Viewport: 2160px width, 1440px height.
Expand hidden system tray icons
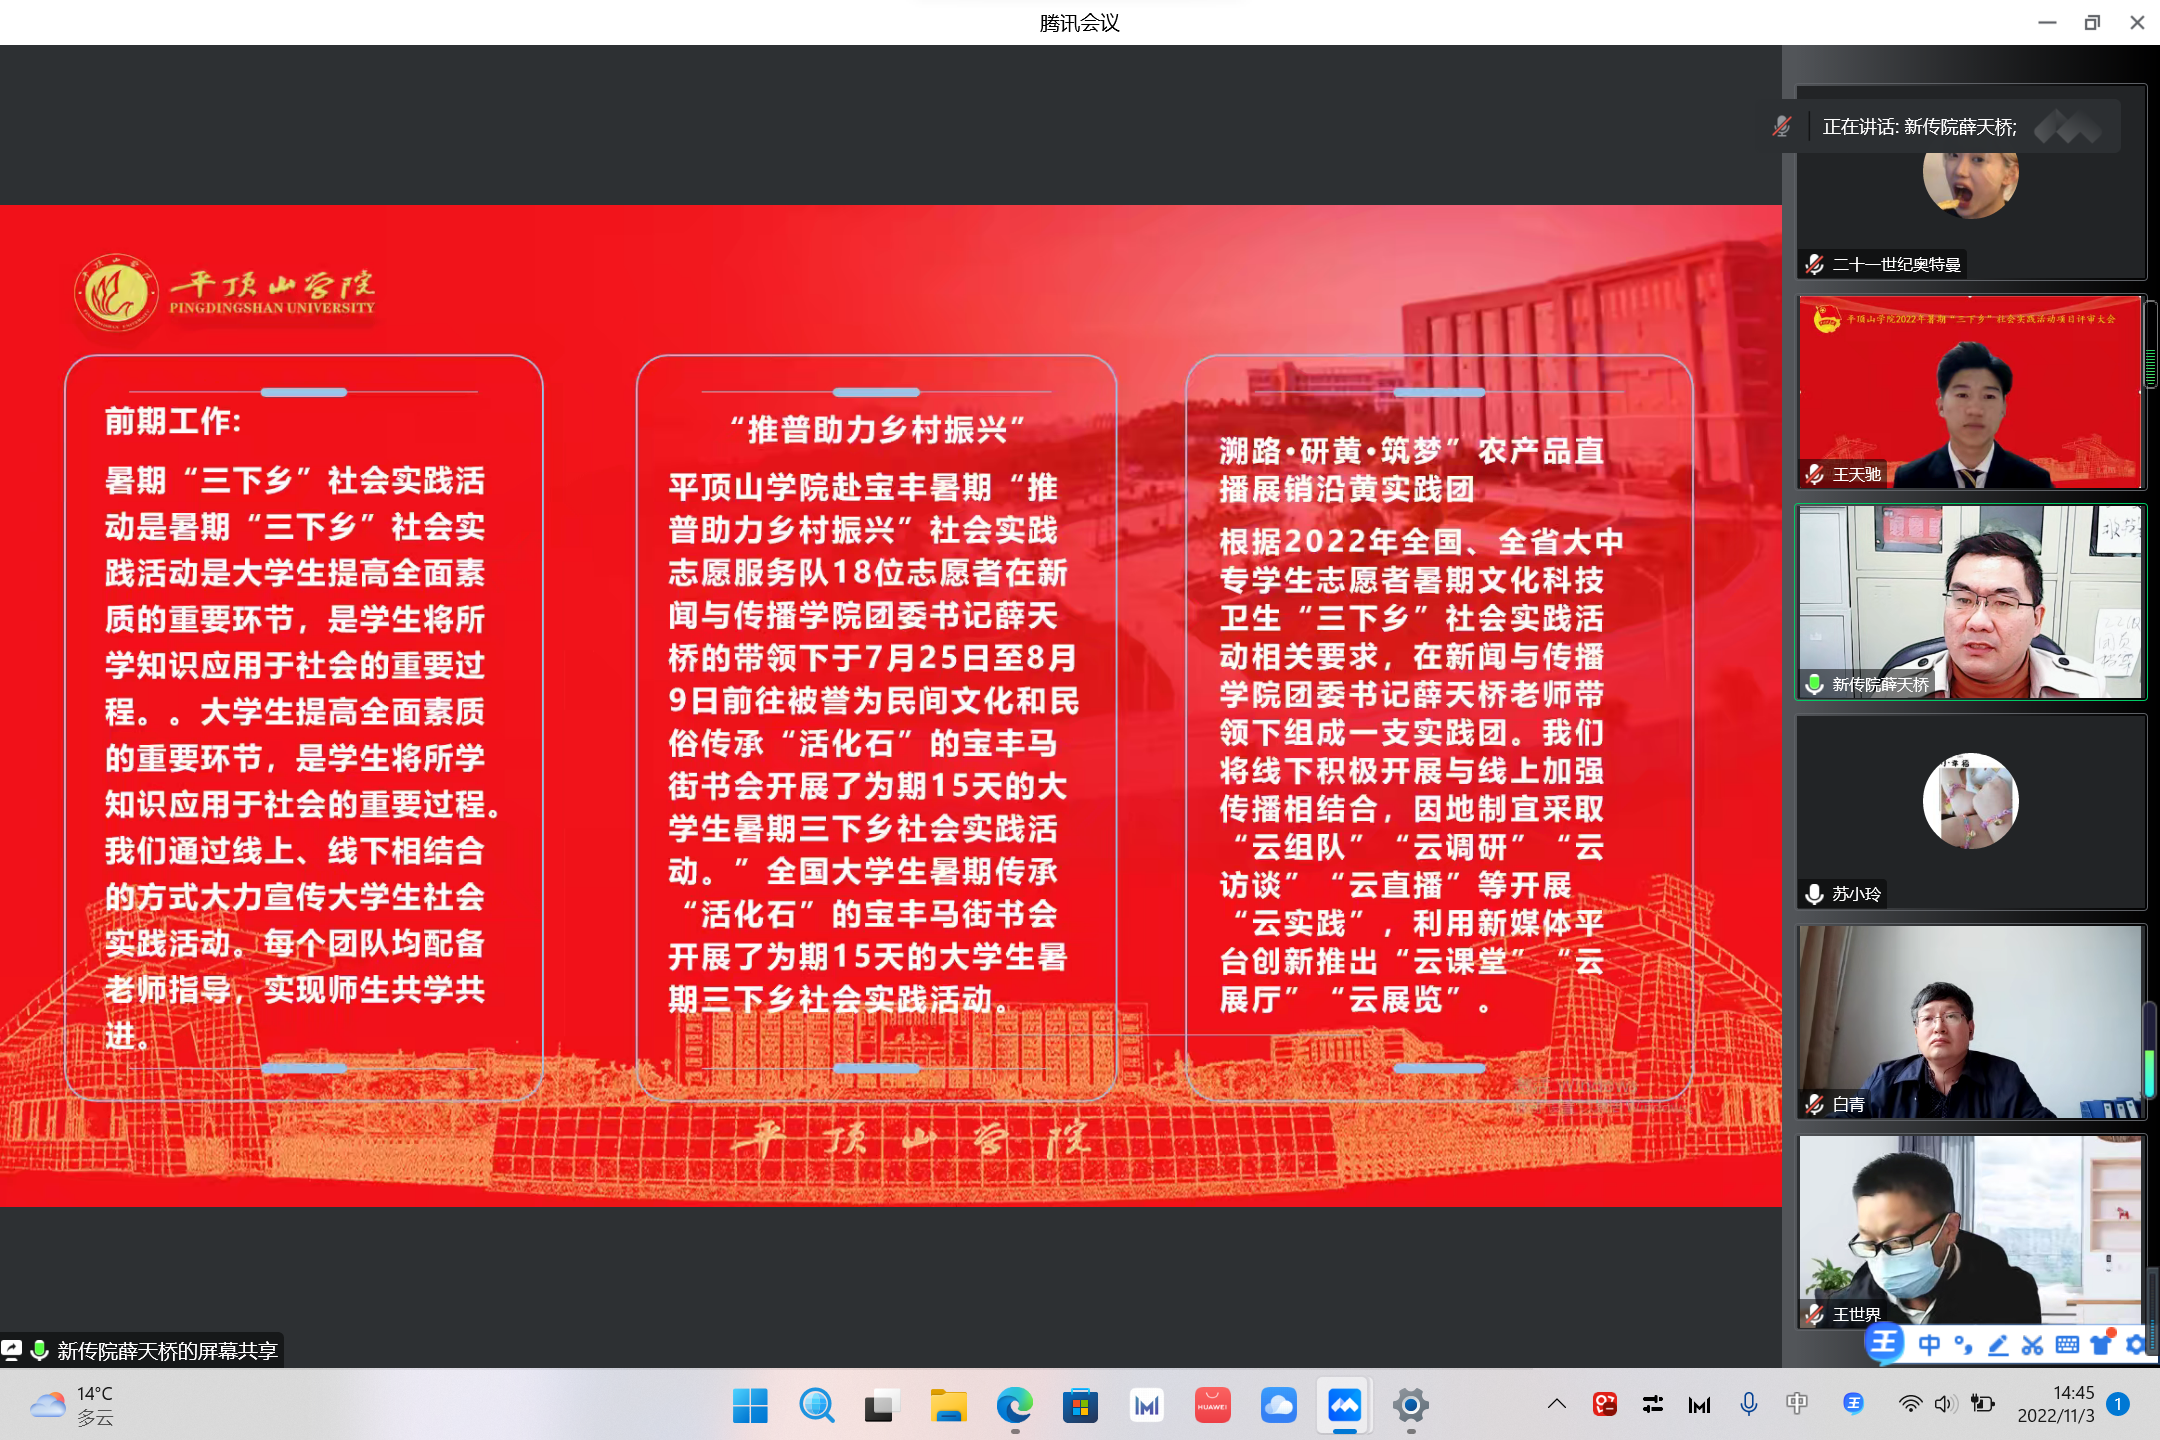1557,1404
